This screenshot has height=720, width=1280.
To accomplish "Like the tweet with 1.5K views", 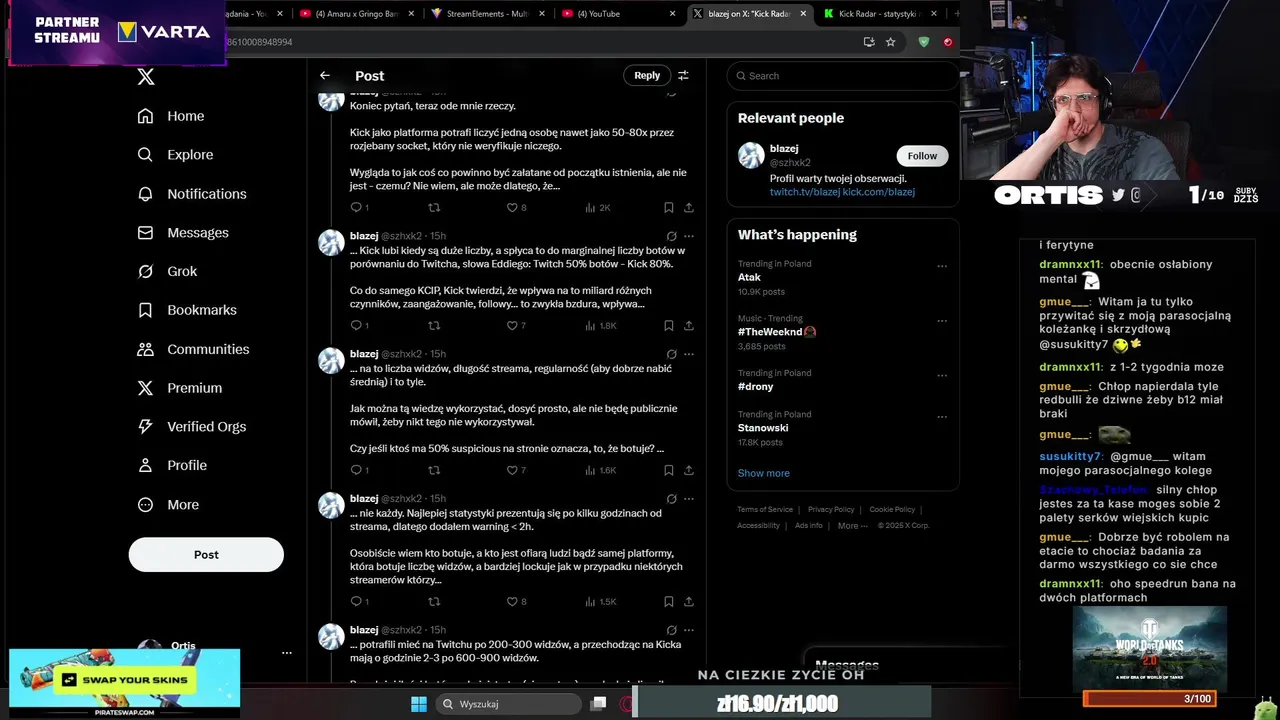I will click(512, 602).
